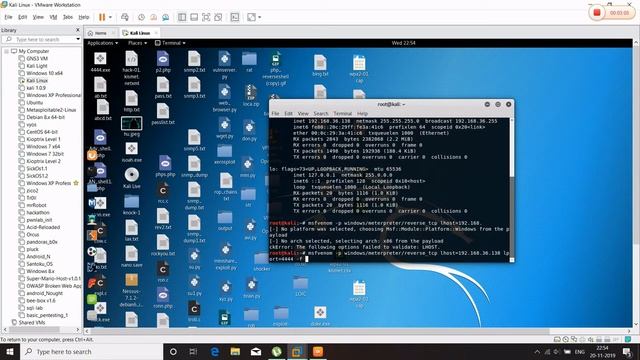Open the terminal window's File menu
The image size is (640, 360).
276,113
